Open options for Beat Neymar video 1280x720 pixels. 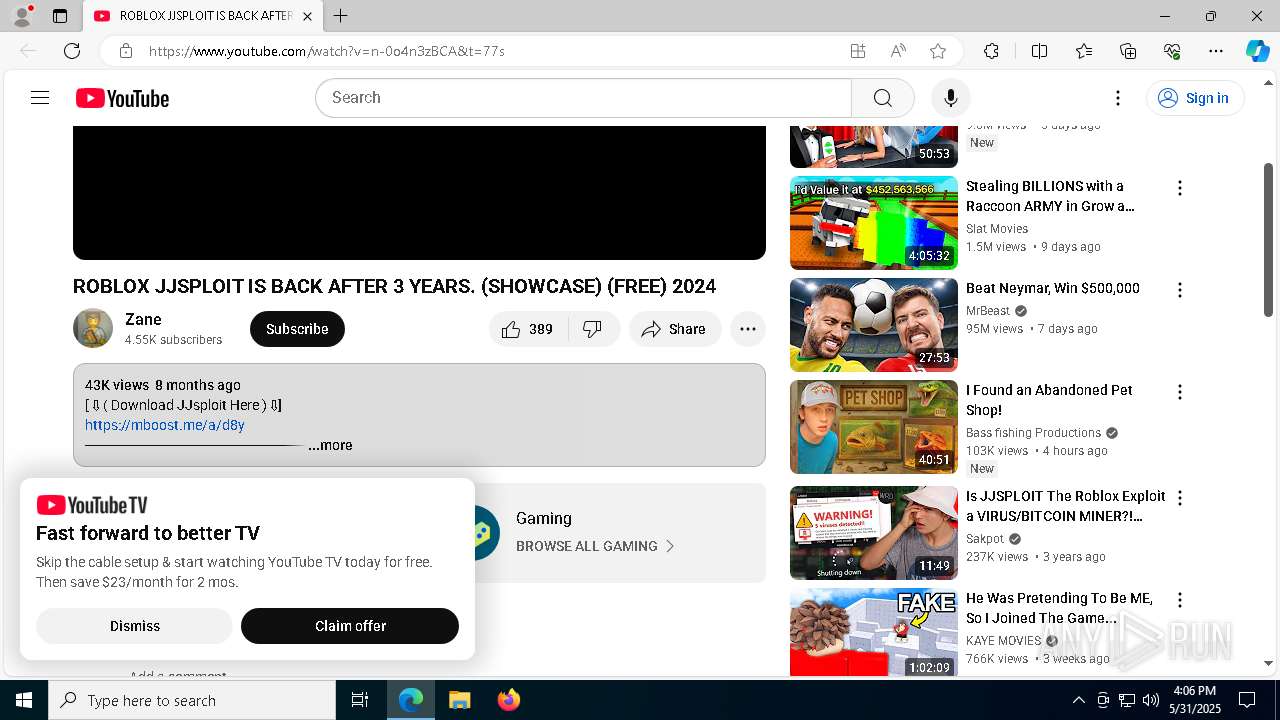click(x=1180, y=290)
